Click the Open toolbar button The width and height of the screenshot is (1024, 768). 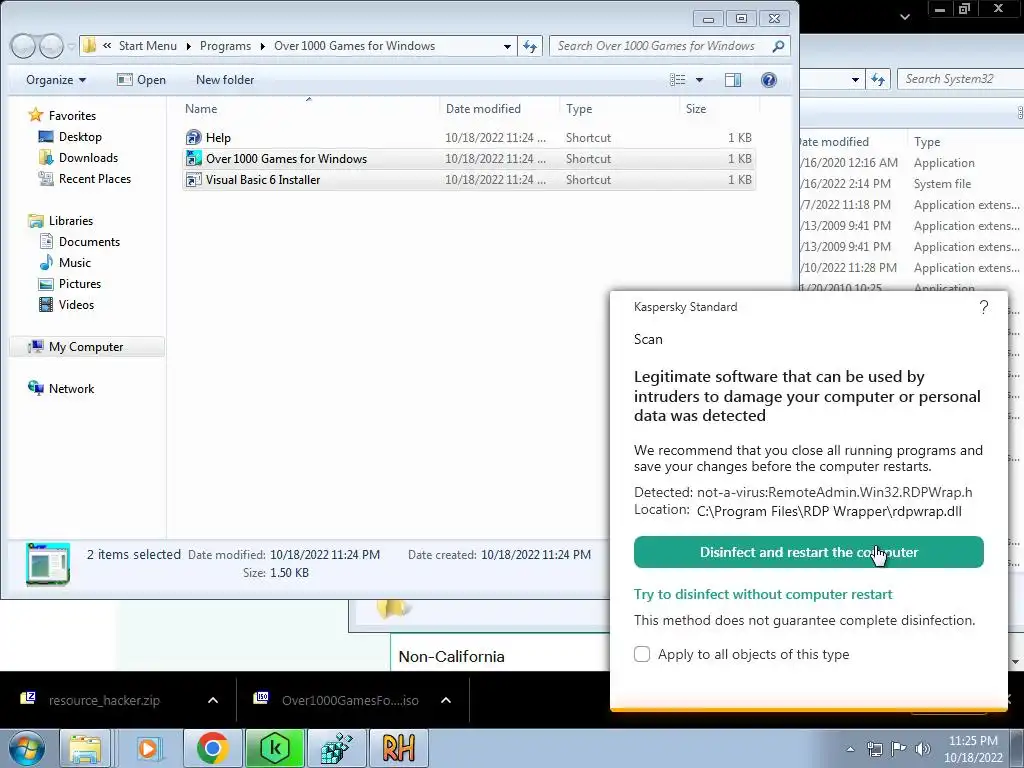coord(141,80)
